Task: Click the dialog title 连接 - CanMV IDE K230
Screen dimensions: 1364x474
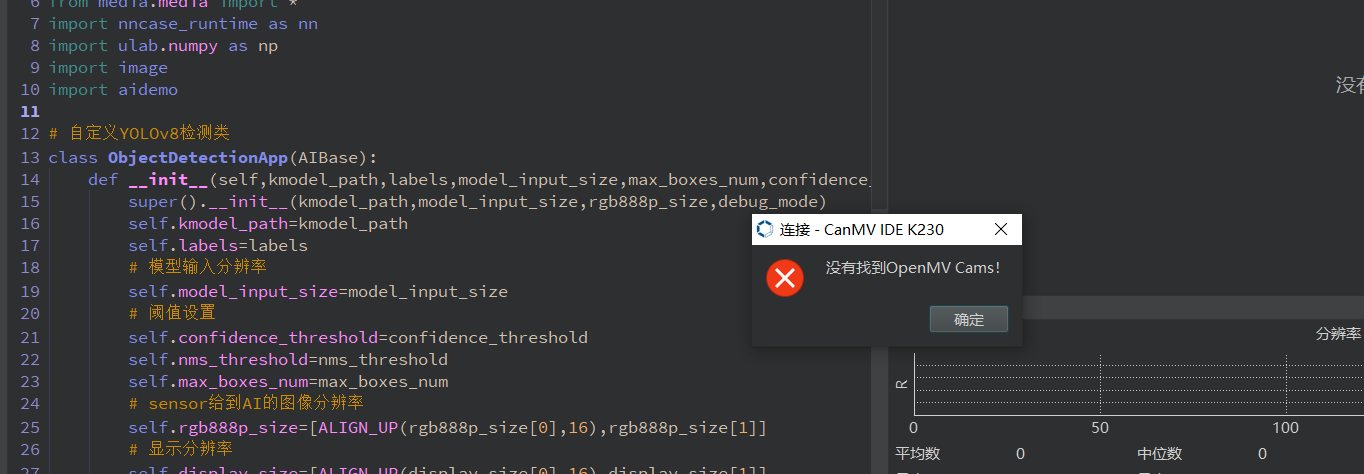Action: coord(862,230)
